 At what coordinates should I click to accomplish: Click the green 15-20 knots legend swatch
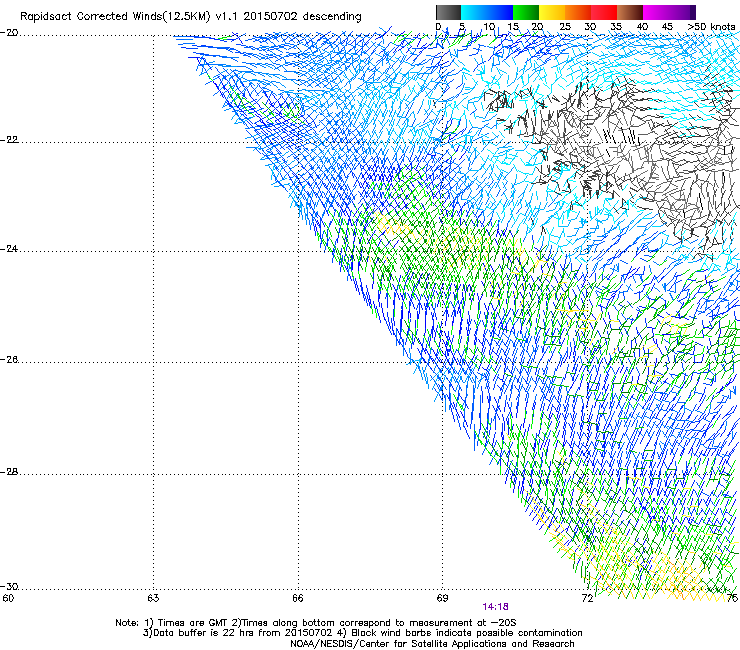tap(526, 12)
